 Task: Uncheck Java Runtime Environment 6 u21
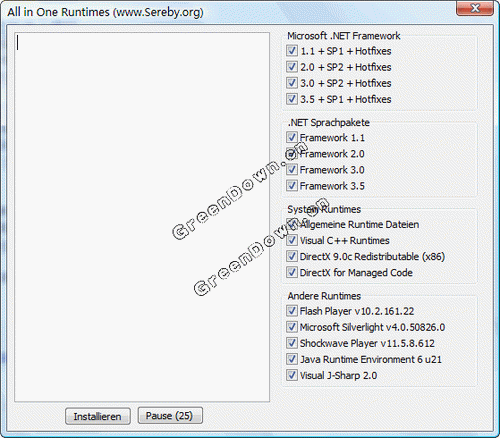point(292,359)
